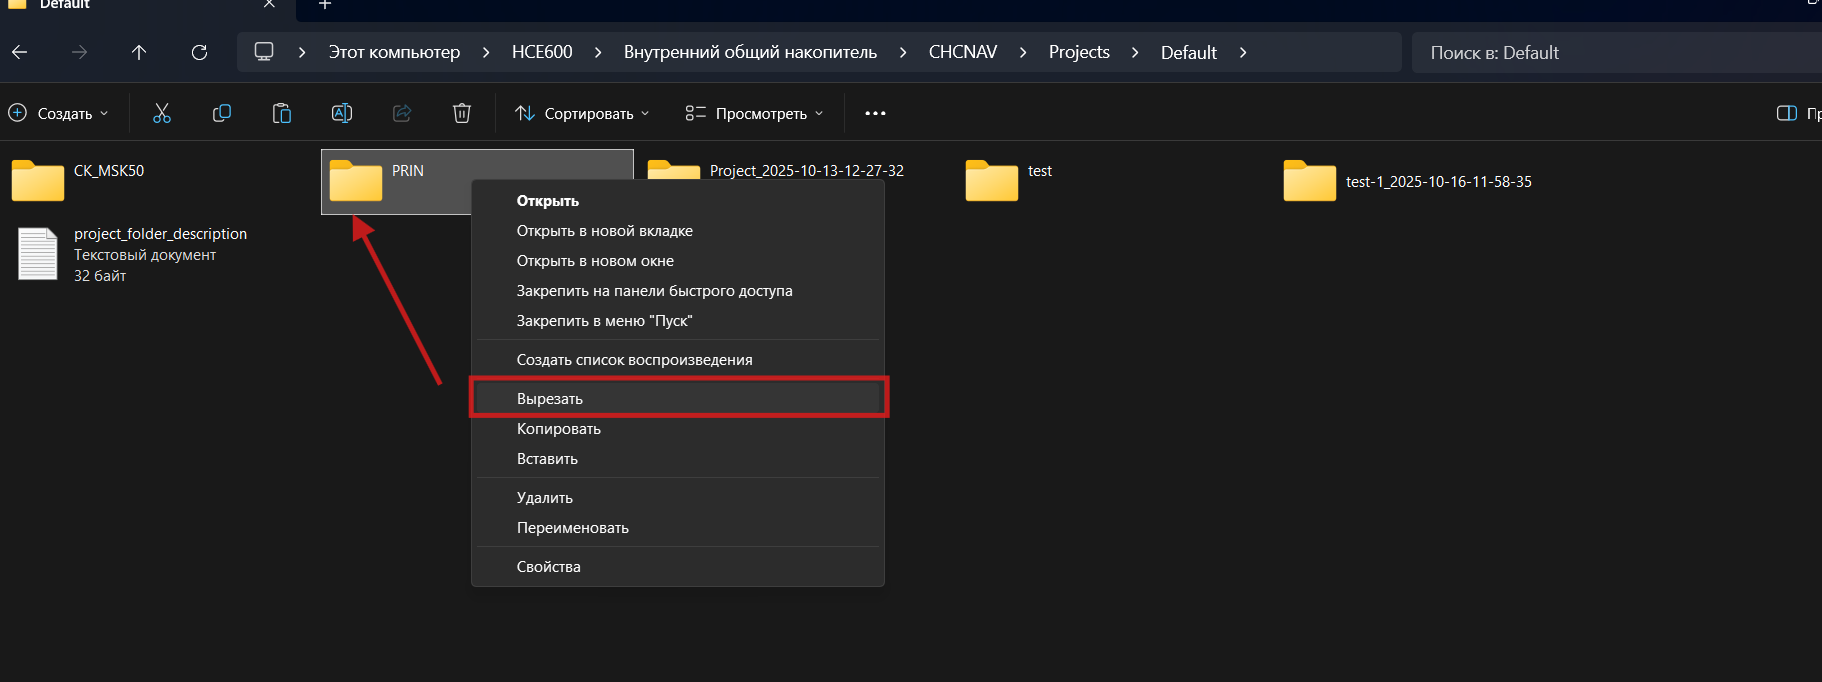
Task: Go up one folder level
Action: [x=139, y=52]
